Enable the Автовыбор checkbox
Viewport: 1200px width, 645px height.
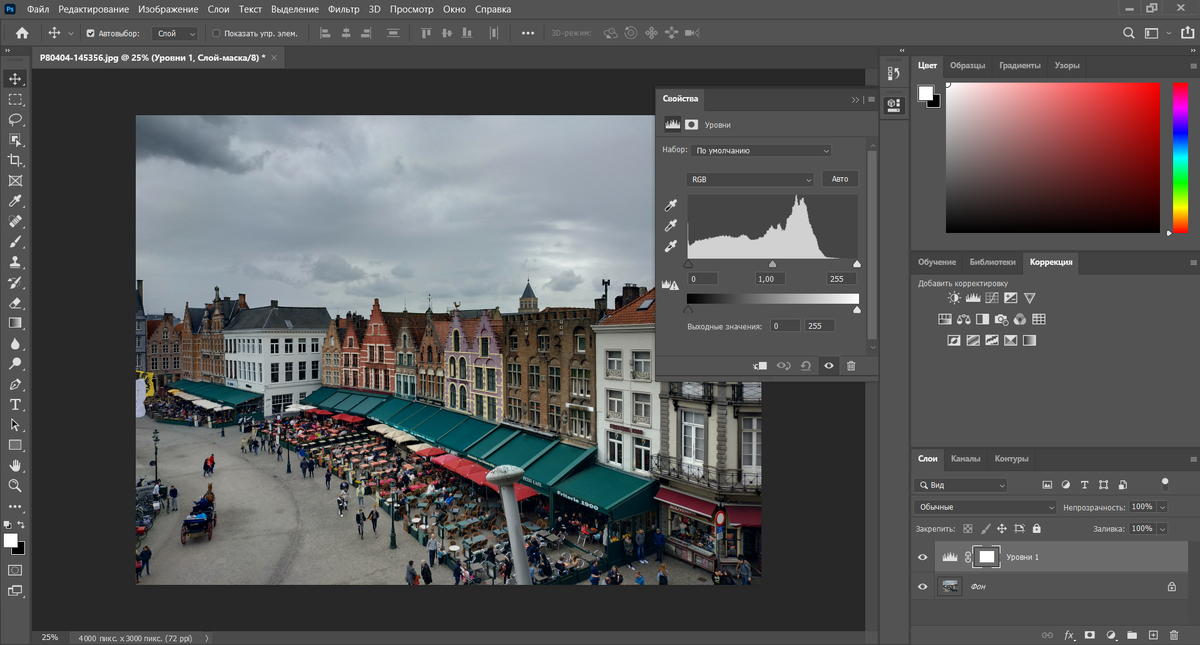coord(91,33)
